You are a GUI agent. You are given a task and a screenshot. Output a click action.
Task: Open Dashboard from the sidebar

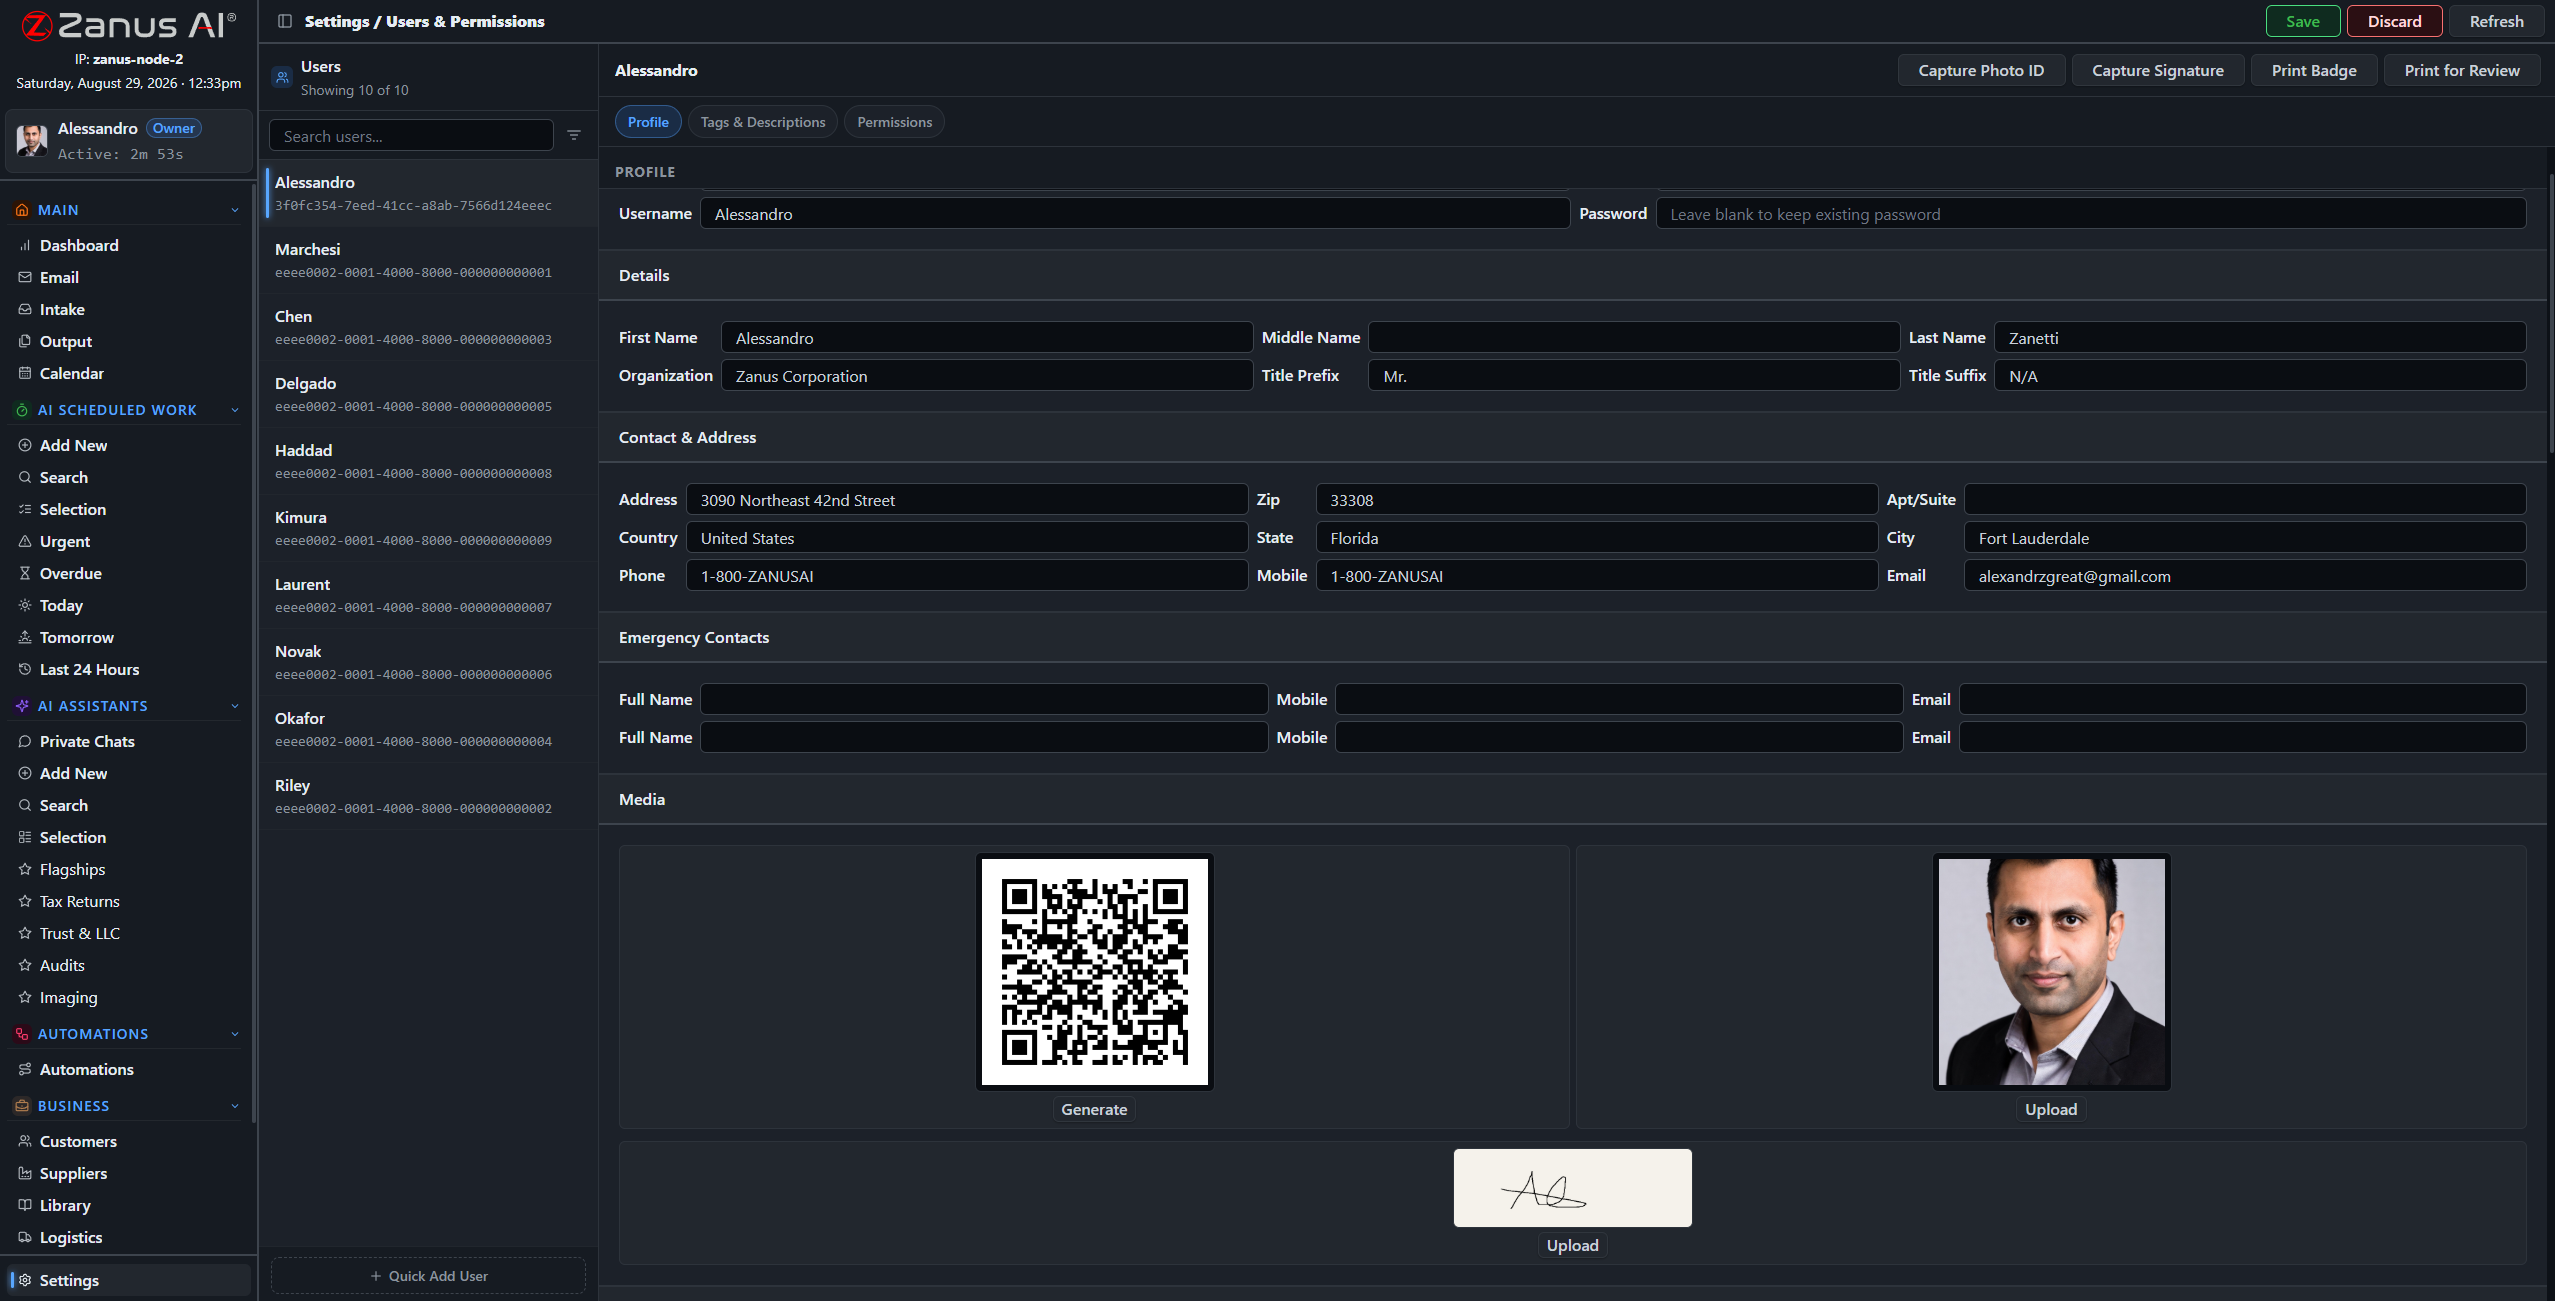[79, 245]
